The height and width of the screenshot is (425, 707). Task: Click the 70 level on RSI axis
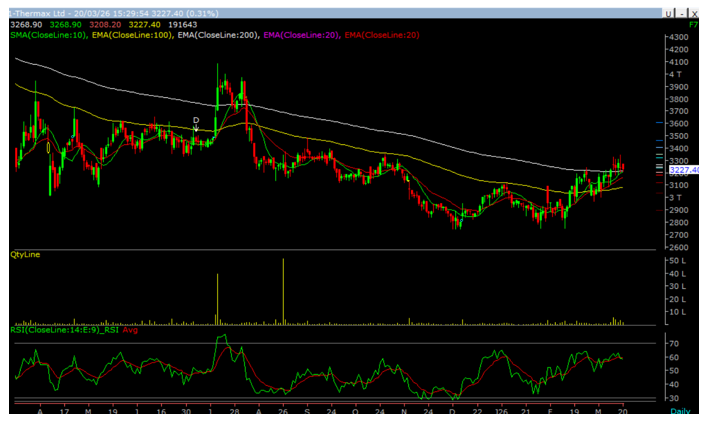click(x=674, y=343)
